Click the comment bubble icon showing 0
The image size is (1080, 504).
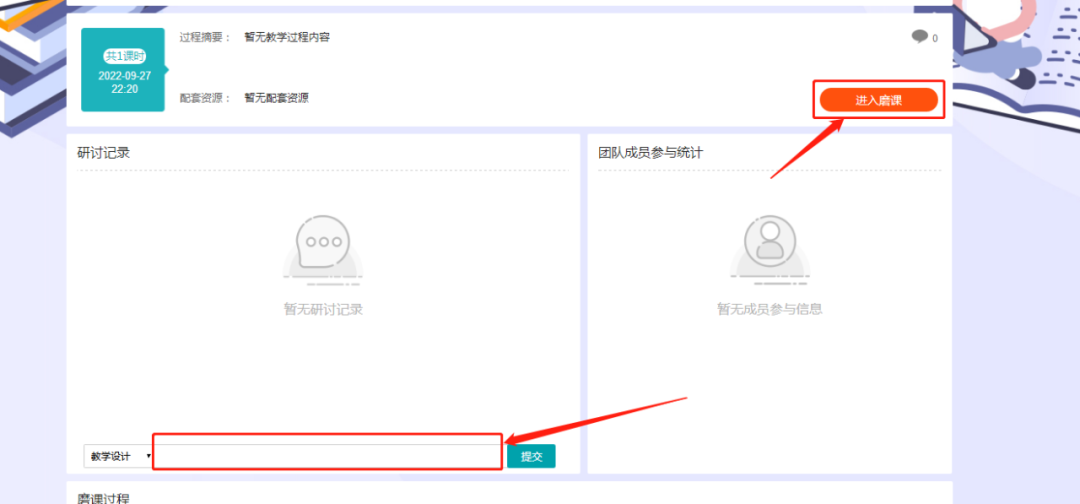pos(920,36)
